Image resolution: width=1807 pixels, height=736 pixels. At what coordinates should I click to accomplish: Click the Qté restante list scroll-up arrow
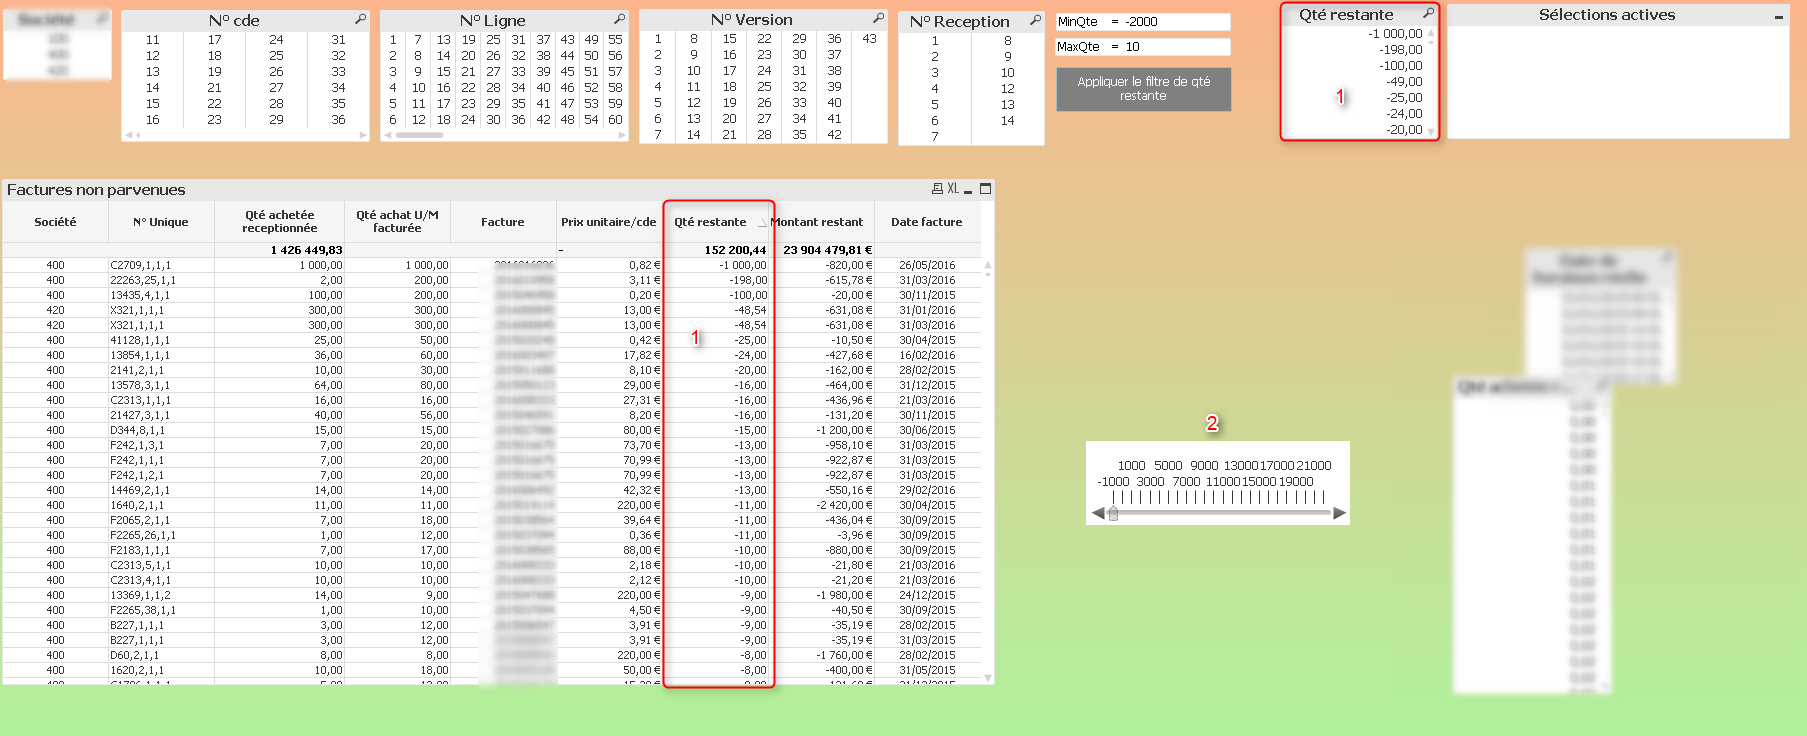pos(1431,33)
